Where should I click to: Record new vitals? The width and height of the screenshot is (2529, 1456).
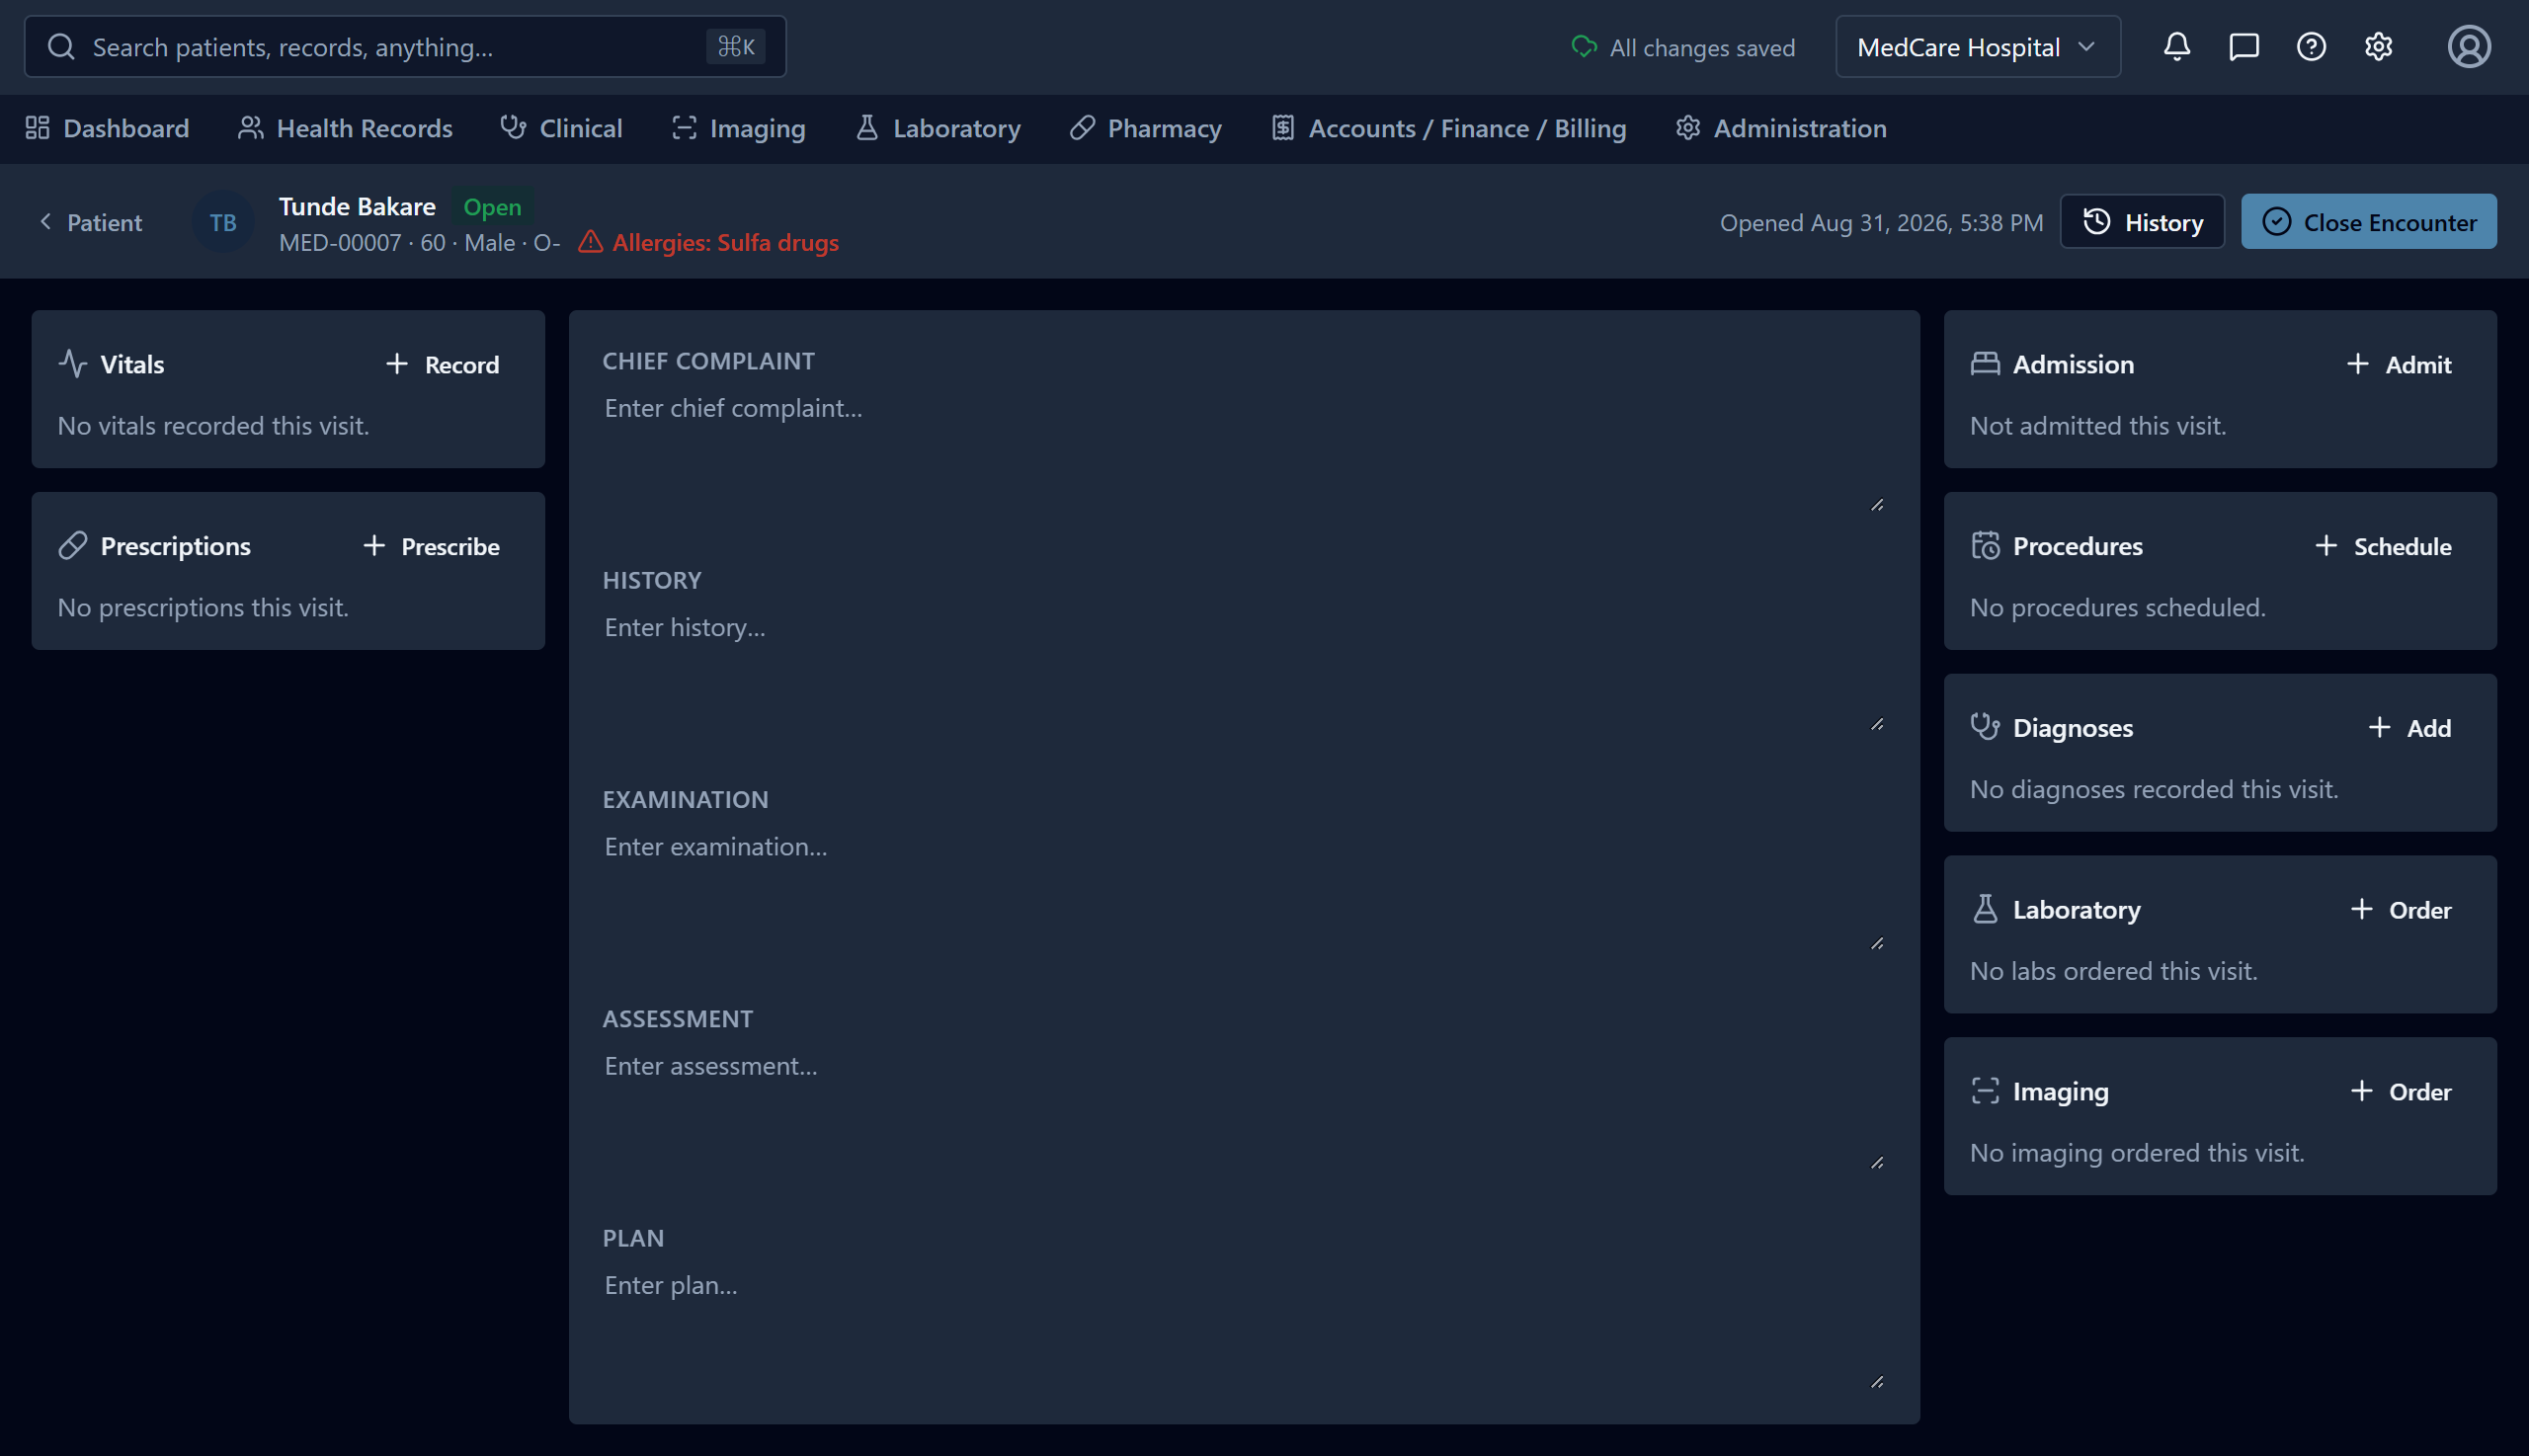point(442,364)
